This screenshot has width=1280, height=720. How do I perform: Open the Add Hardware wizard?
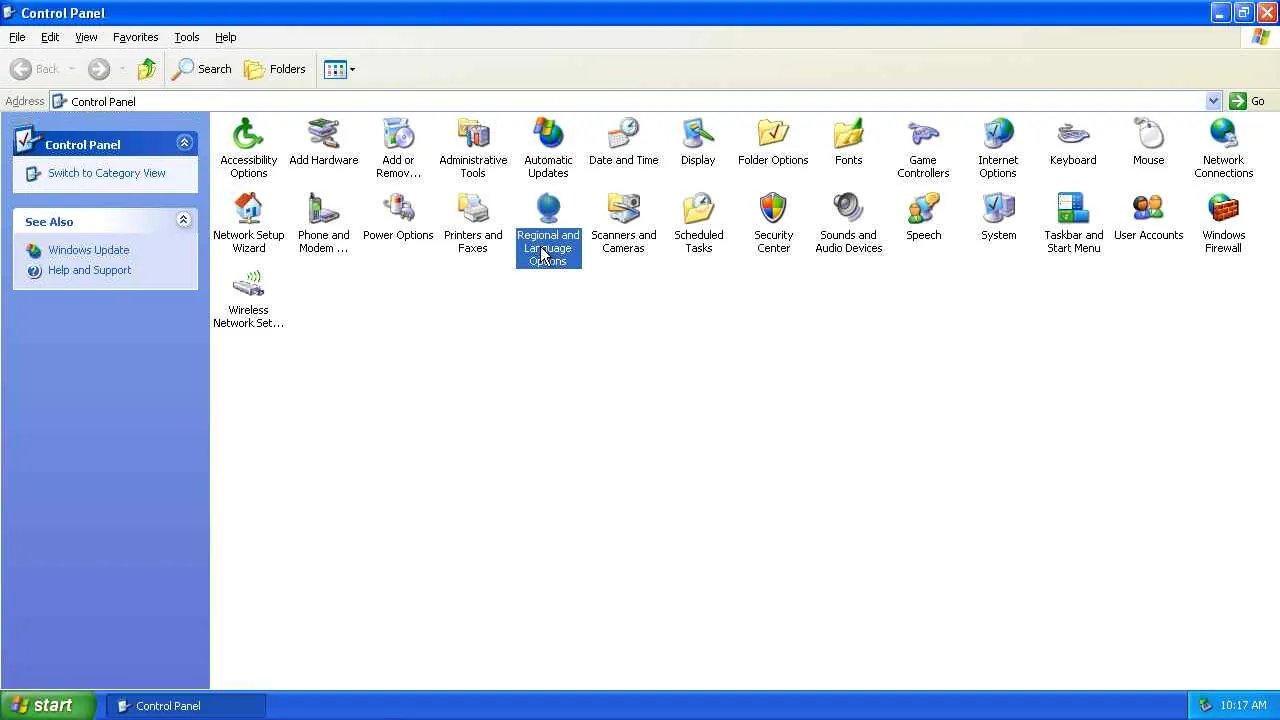(323, 142)
